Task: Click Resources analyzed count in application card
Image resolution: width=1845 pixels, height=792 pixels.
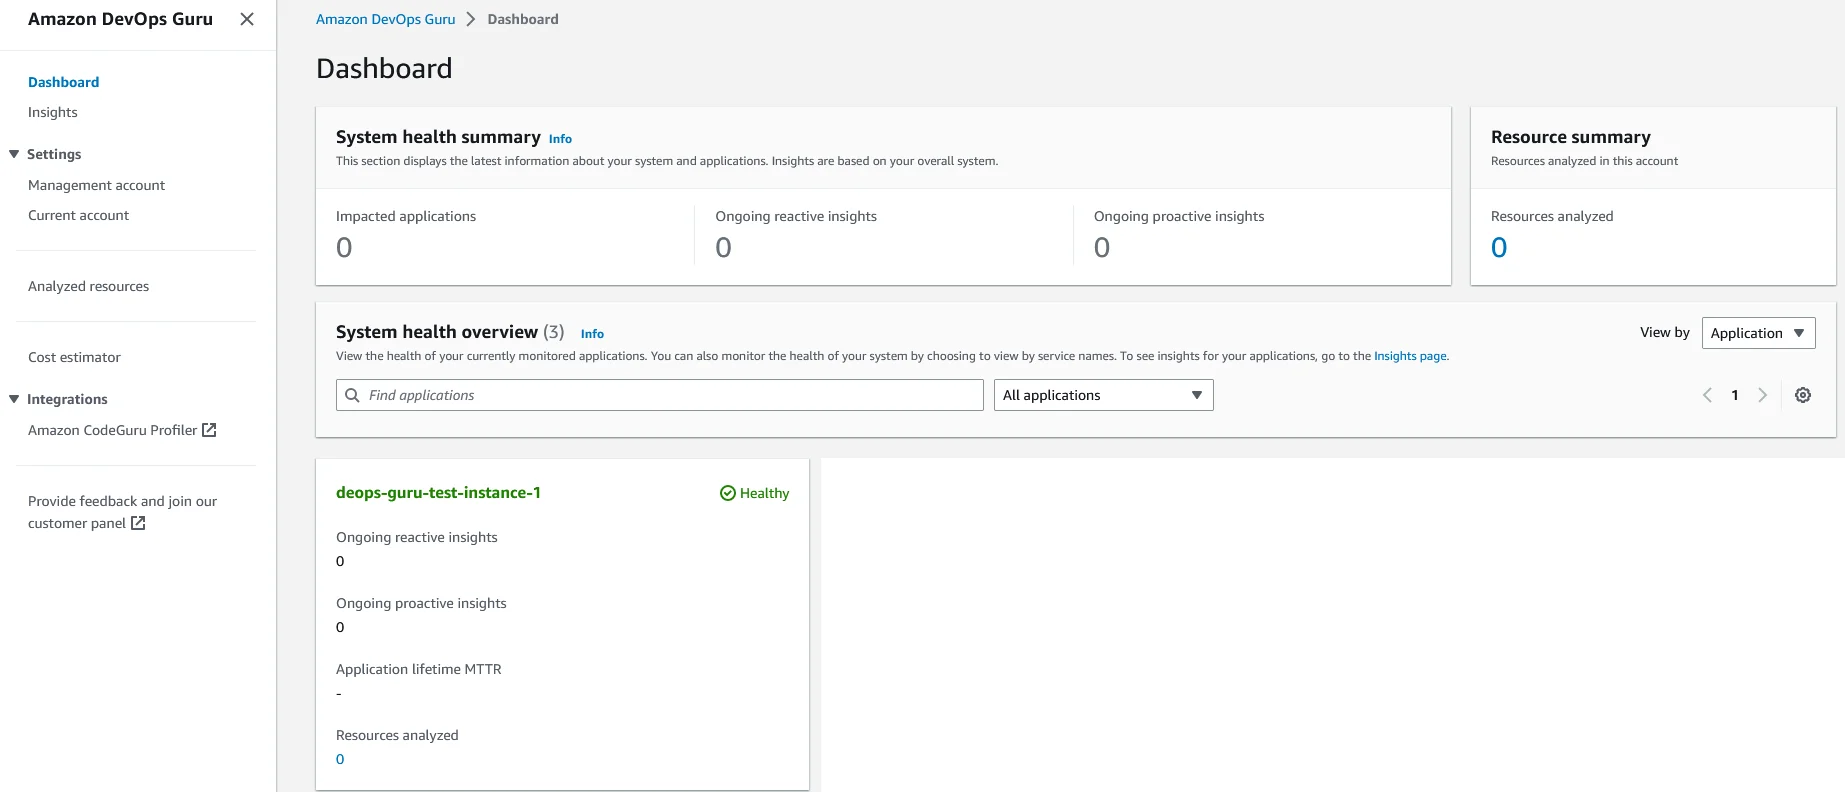Action: (x=340, y=759)
